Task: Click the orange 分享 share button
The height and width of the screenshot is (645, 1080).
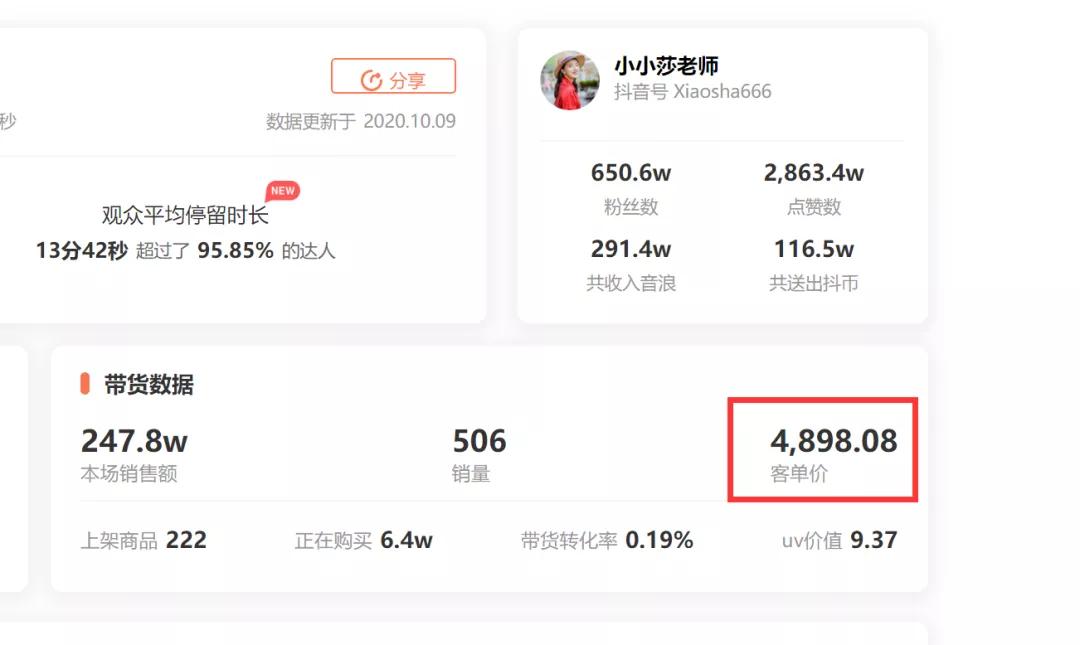Action: 393,76
